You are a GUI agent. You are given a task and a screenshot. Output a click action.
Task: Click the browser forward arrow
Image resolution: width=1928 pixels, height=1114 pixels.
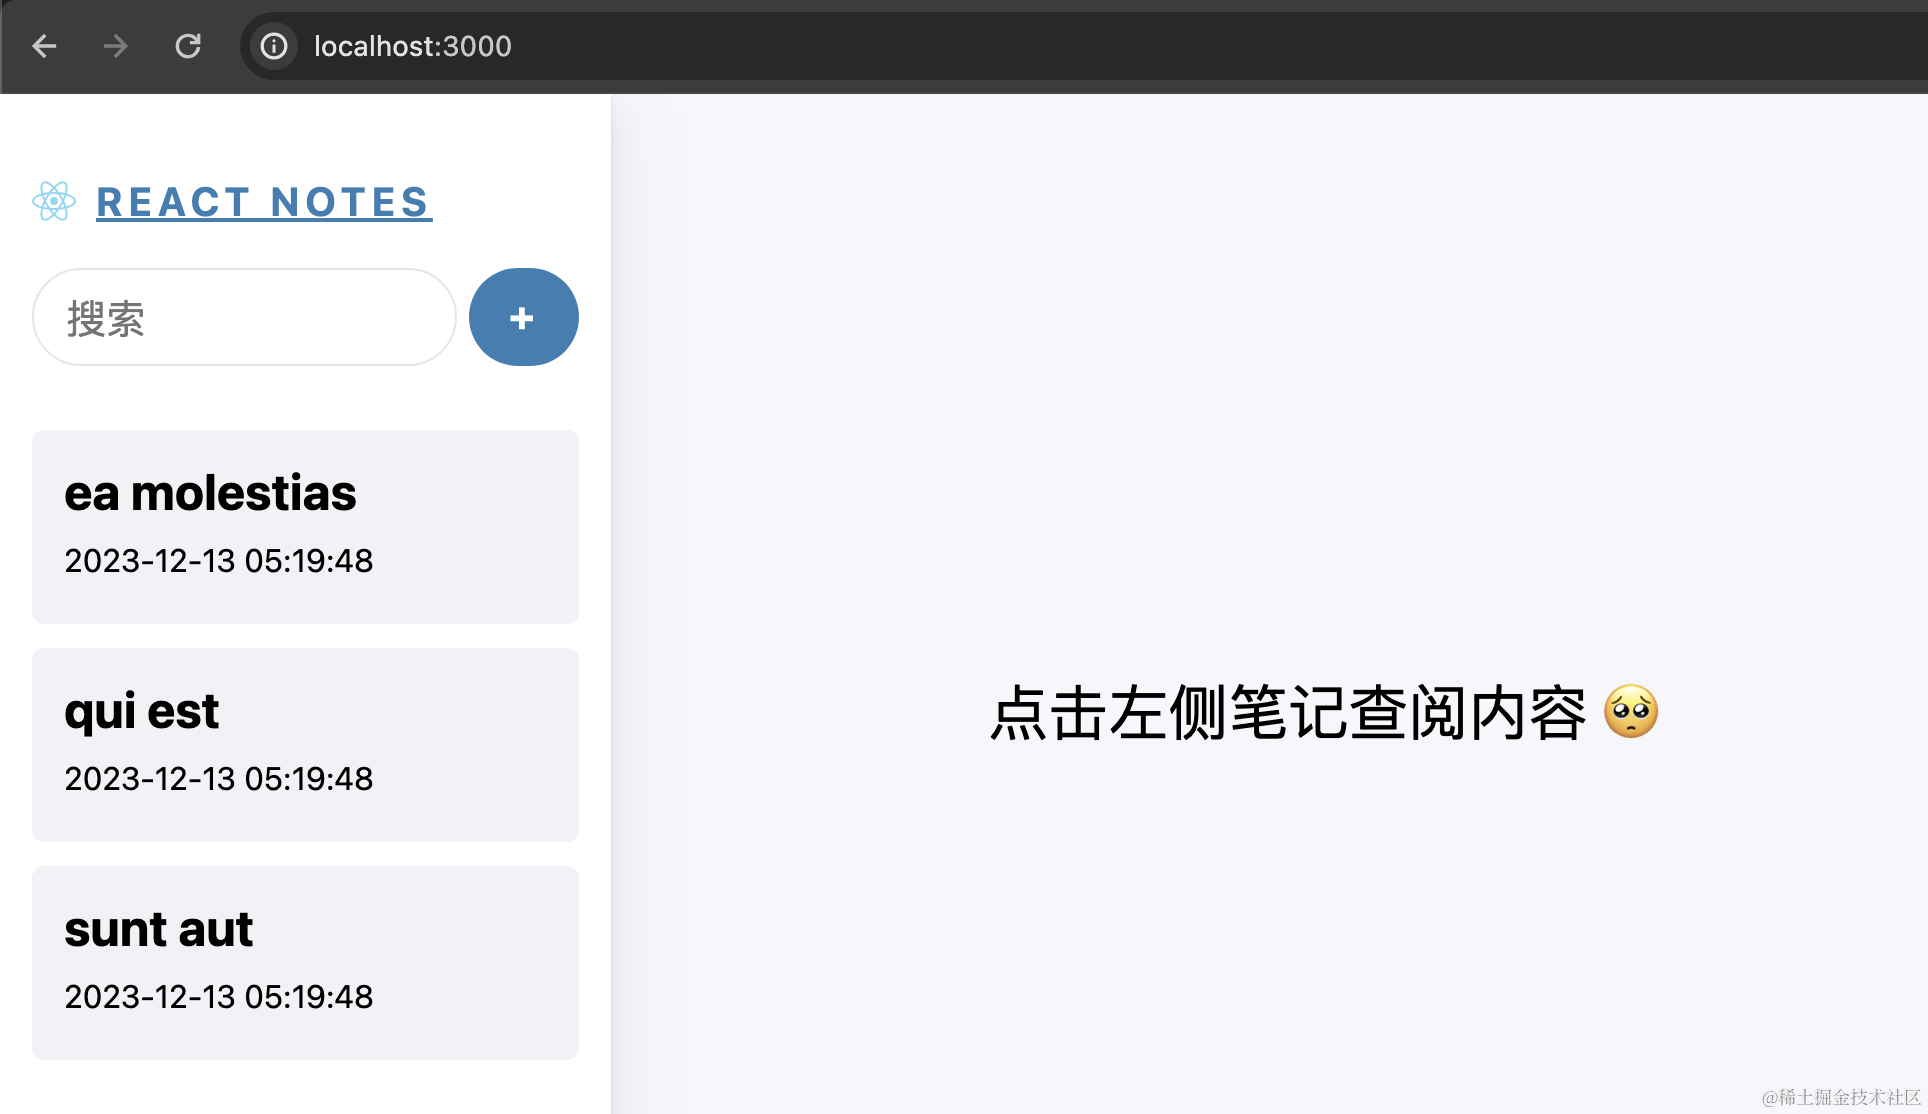[x=116, y=46]
